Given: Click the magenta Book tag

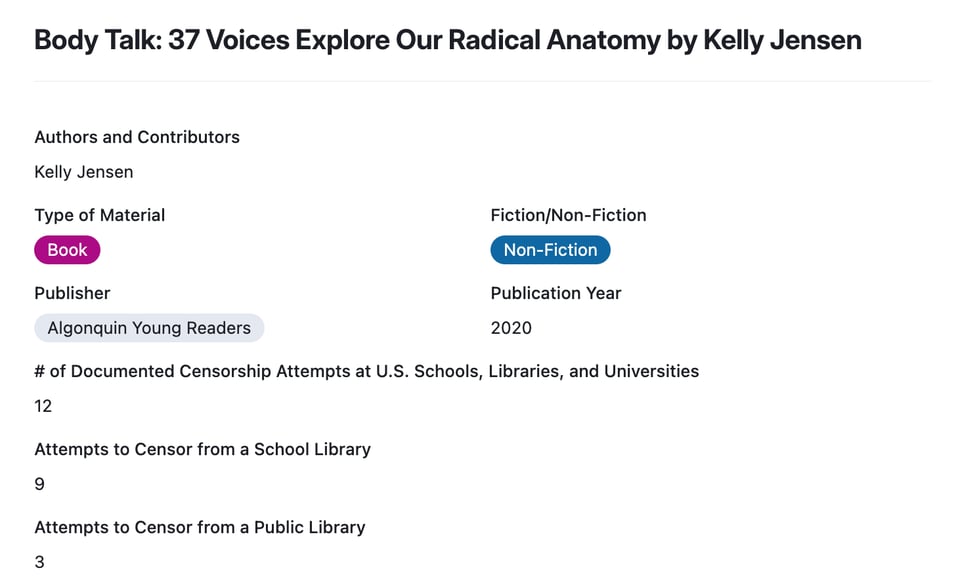Looking at the screenshot, I should click(x=67, y=250).
